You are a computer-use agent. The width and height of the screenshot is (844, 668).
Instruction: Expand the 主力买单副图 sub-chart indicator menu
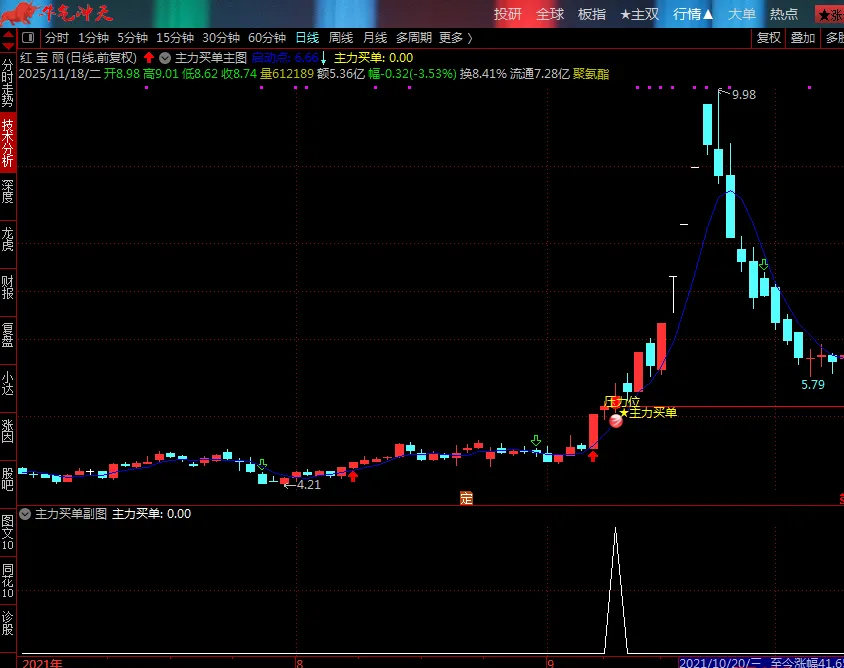click(26, 514)
